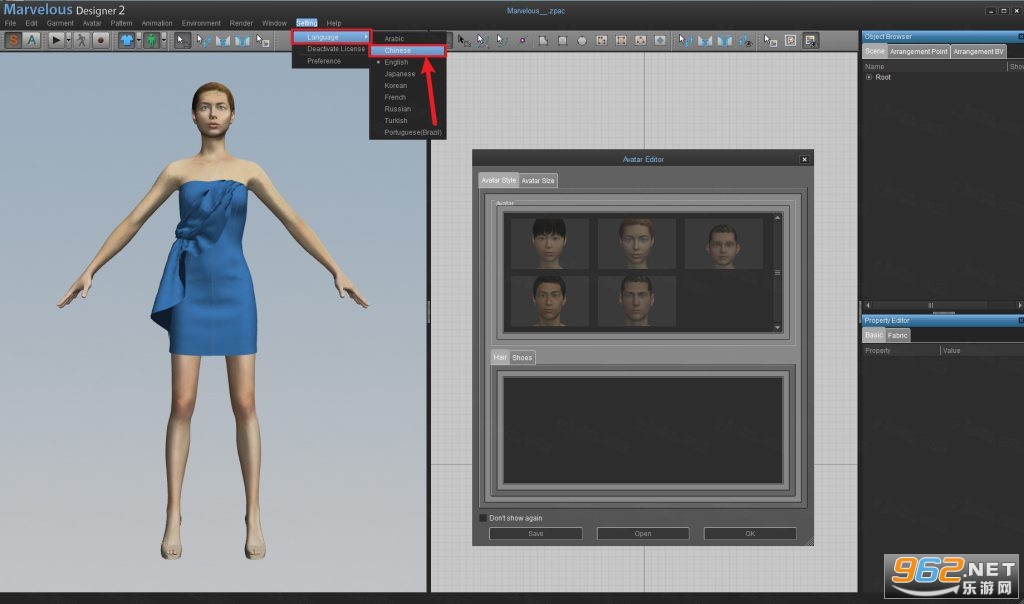Select English in the language list
This screenshot has height=604, width=1024.
[396, 62]
